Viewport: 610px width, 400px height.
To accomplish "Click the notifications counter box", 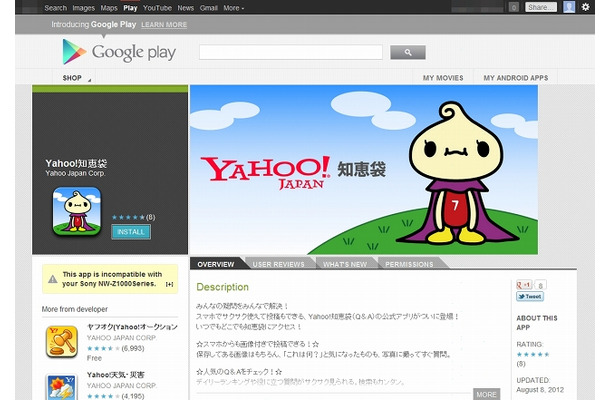I will (514, 7).
